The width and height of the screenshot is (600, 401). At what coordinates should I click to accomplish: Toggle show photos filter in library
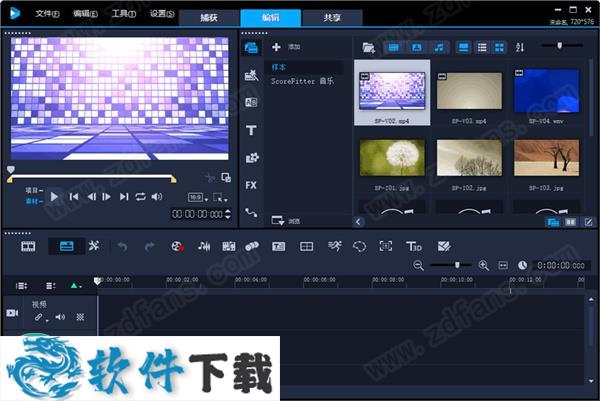click(416, 47)
